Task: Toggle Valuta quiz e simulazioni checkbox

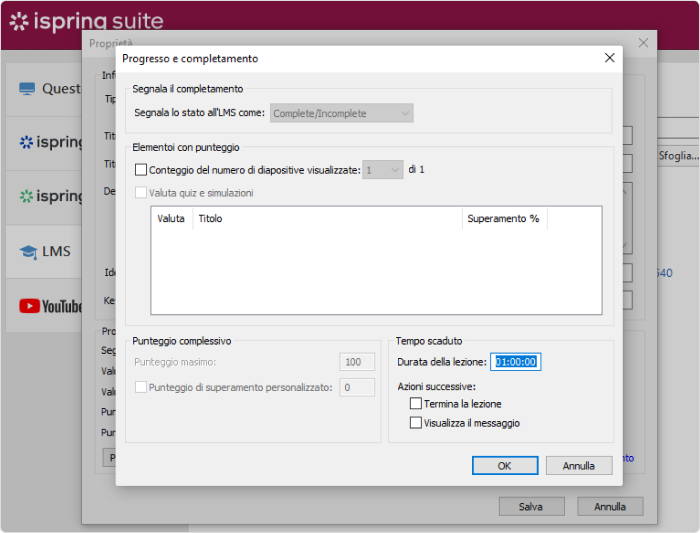Action: point(141,192)
